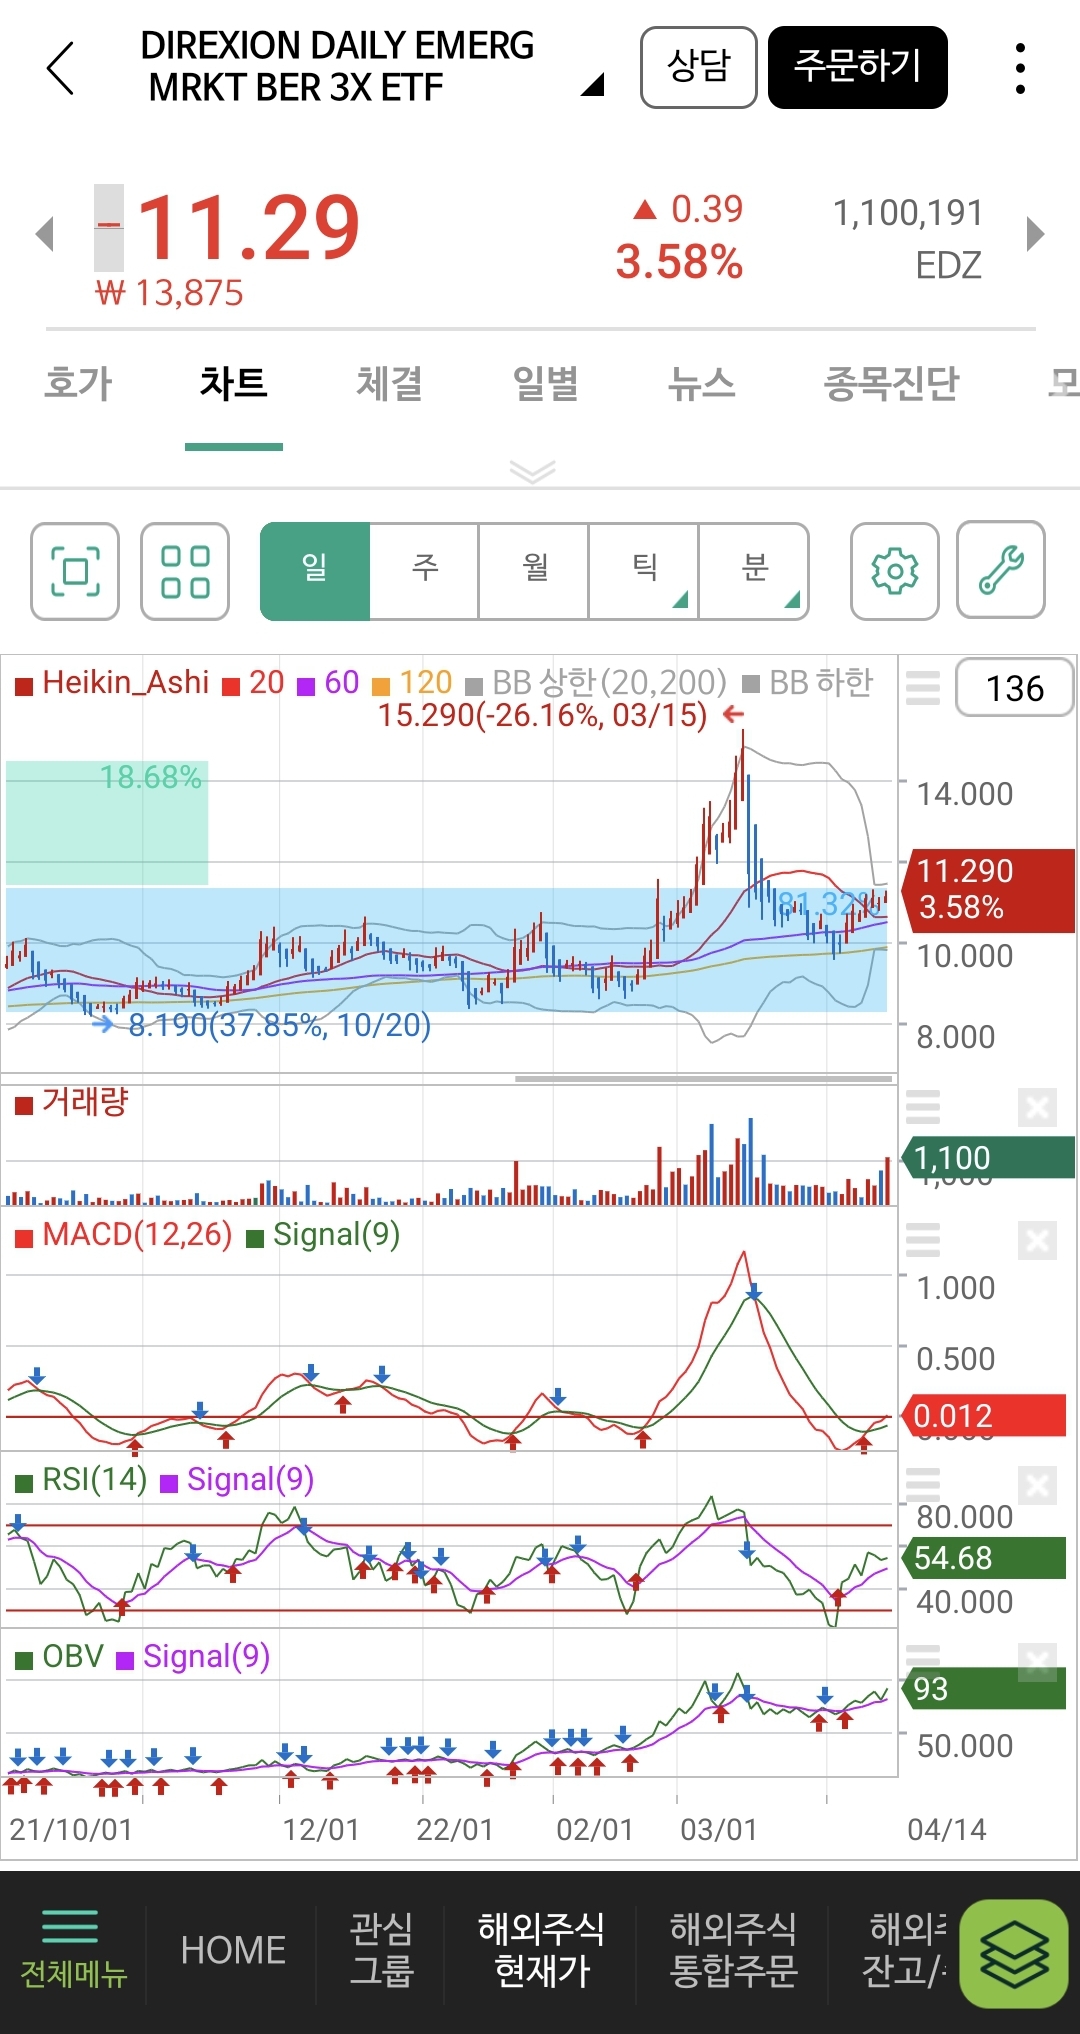
Task: Tap the 60 moving average purple swatch
Action: (306, 685)
